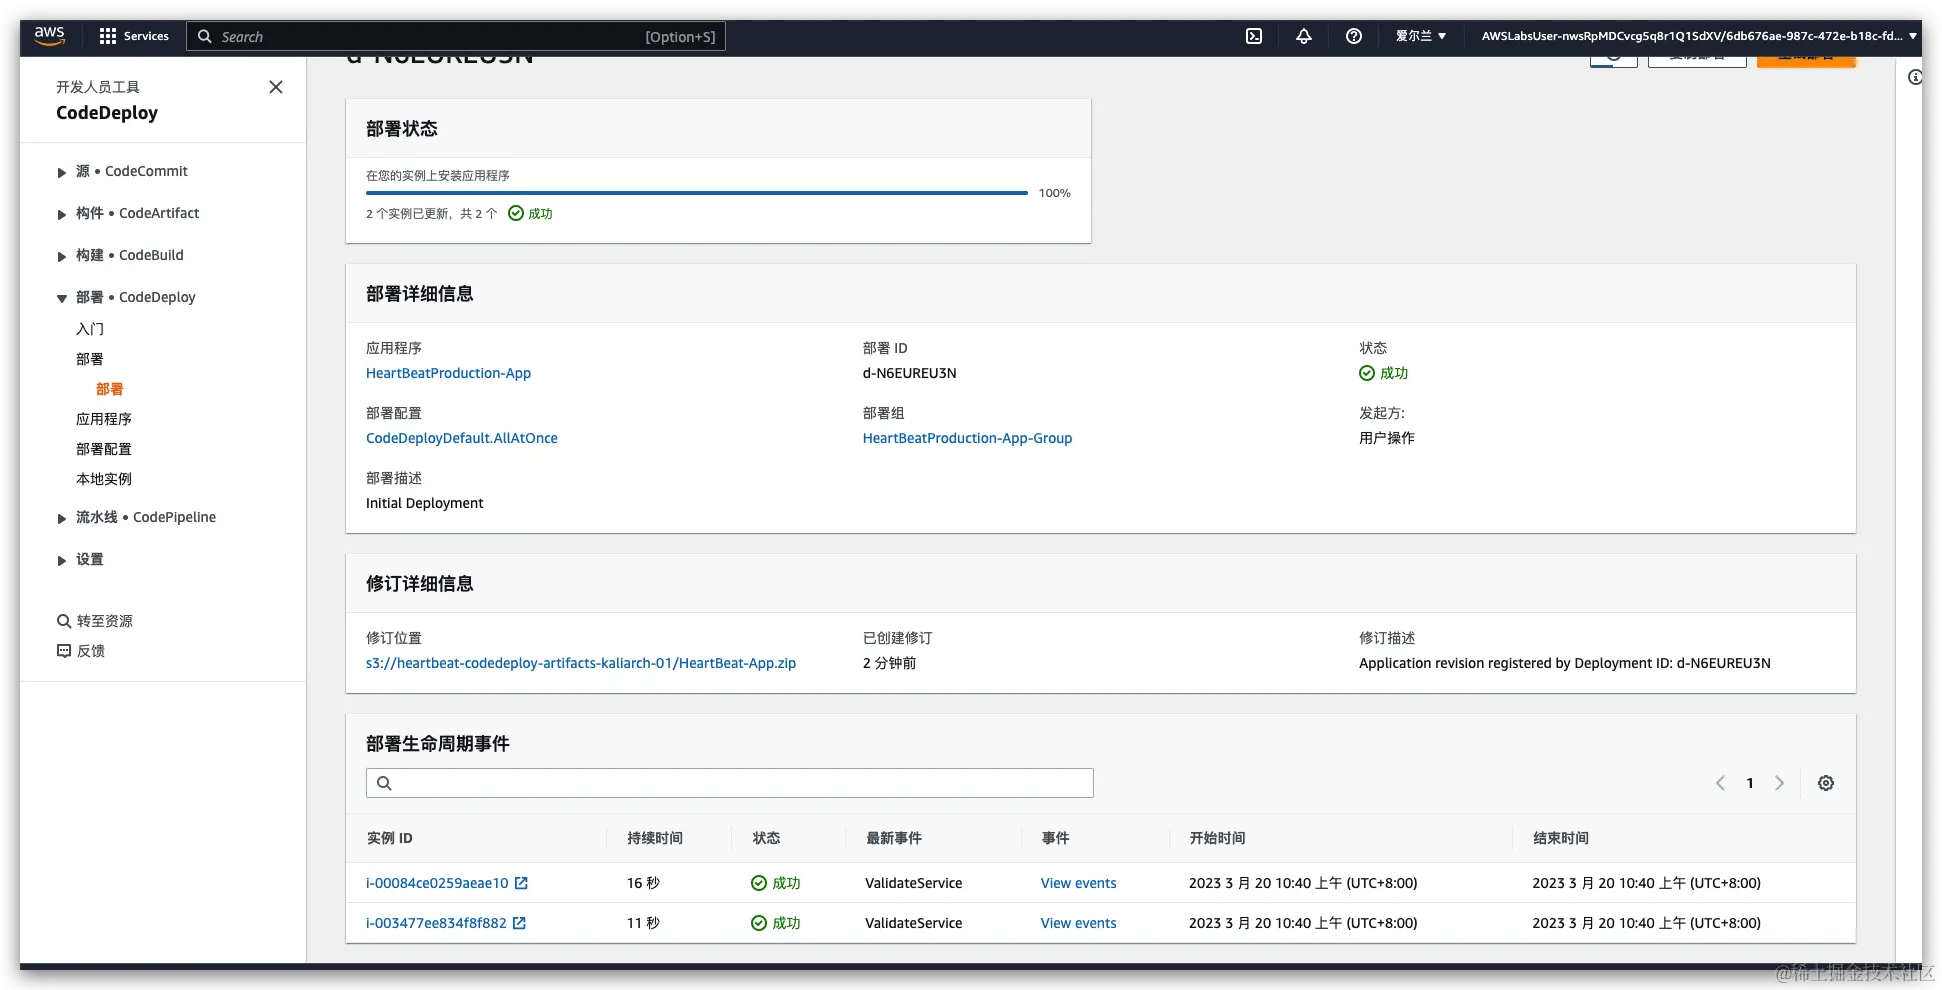Select 应用程序 in side navigation
This screenshot has width=1942, height=990.
(x=104, y=419)
